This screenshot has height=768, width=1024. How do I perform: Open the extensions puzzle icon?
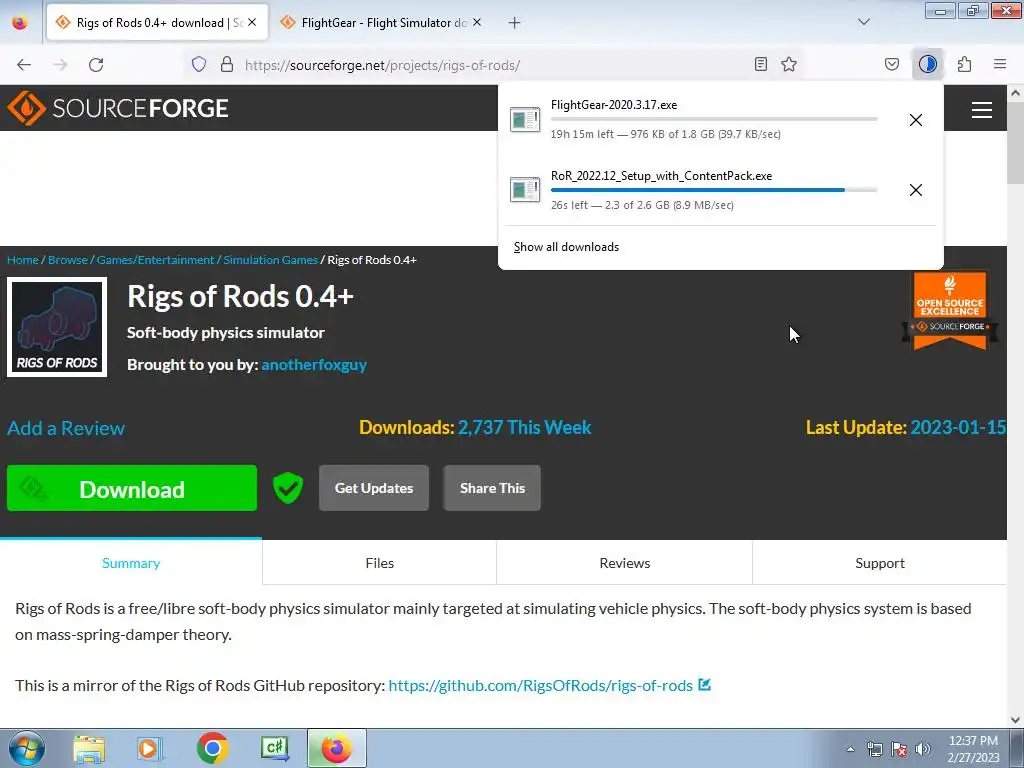click(x=964, y=64)
